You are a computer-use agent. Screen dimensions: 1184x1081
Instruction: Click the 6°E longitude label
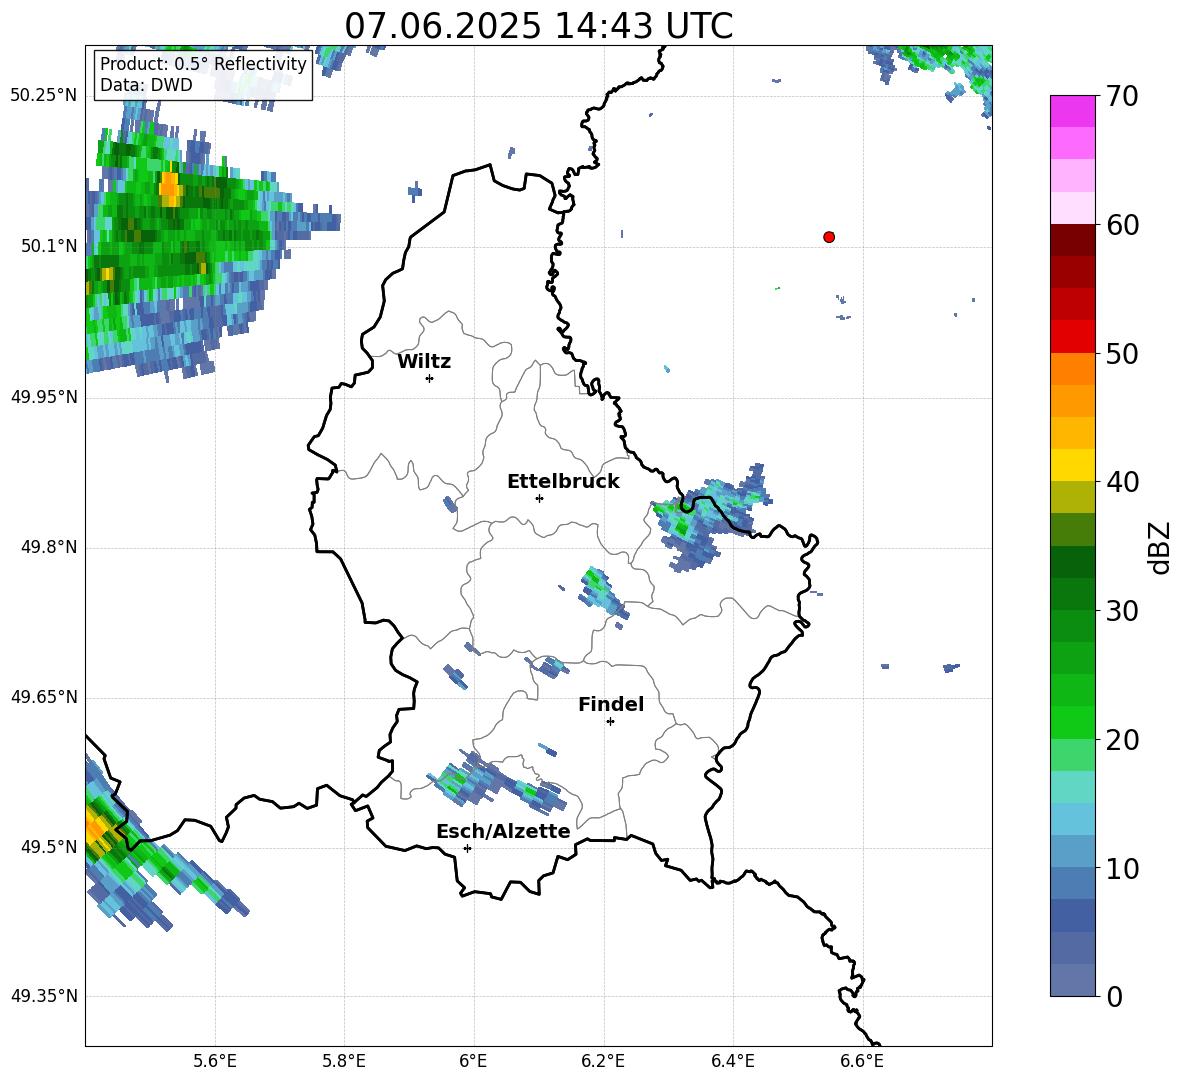click(473, 1061)
